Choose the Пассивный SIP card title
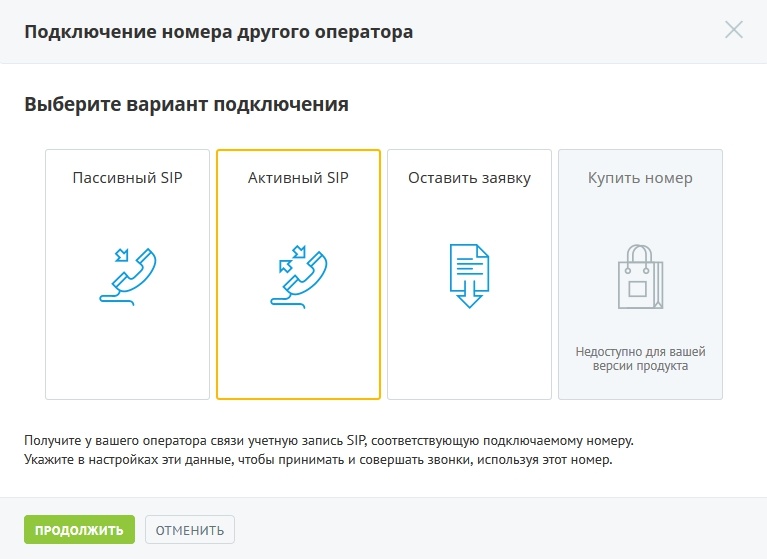 tap(127, 178)
